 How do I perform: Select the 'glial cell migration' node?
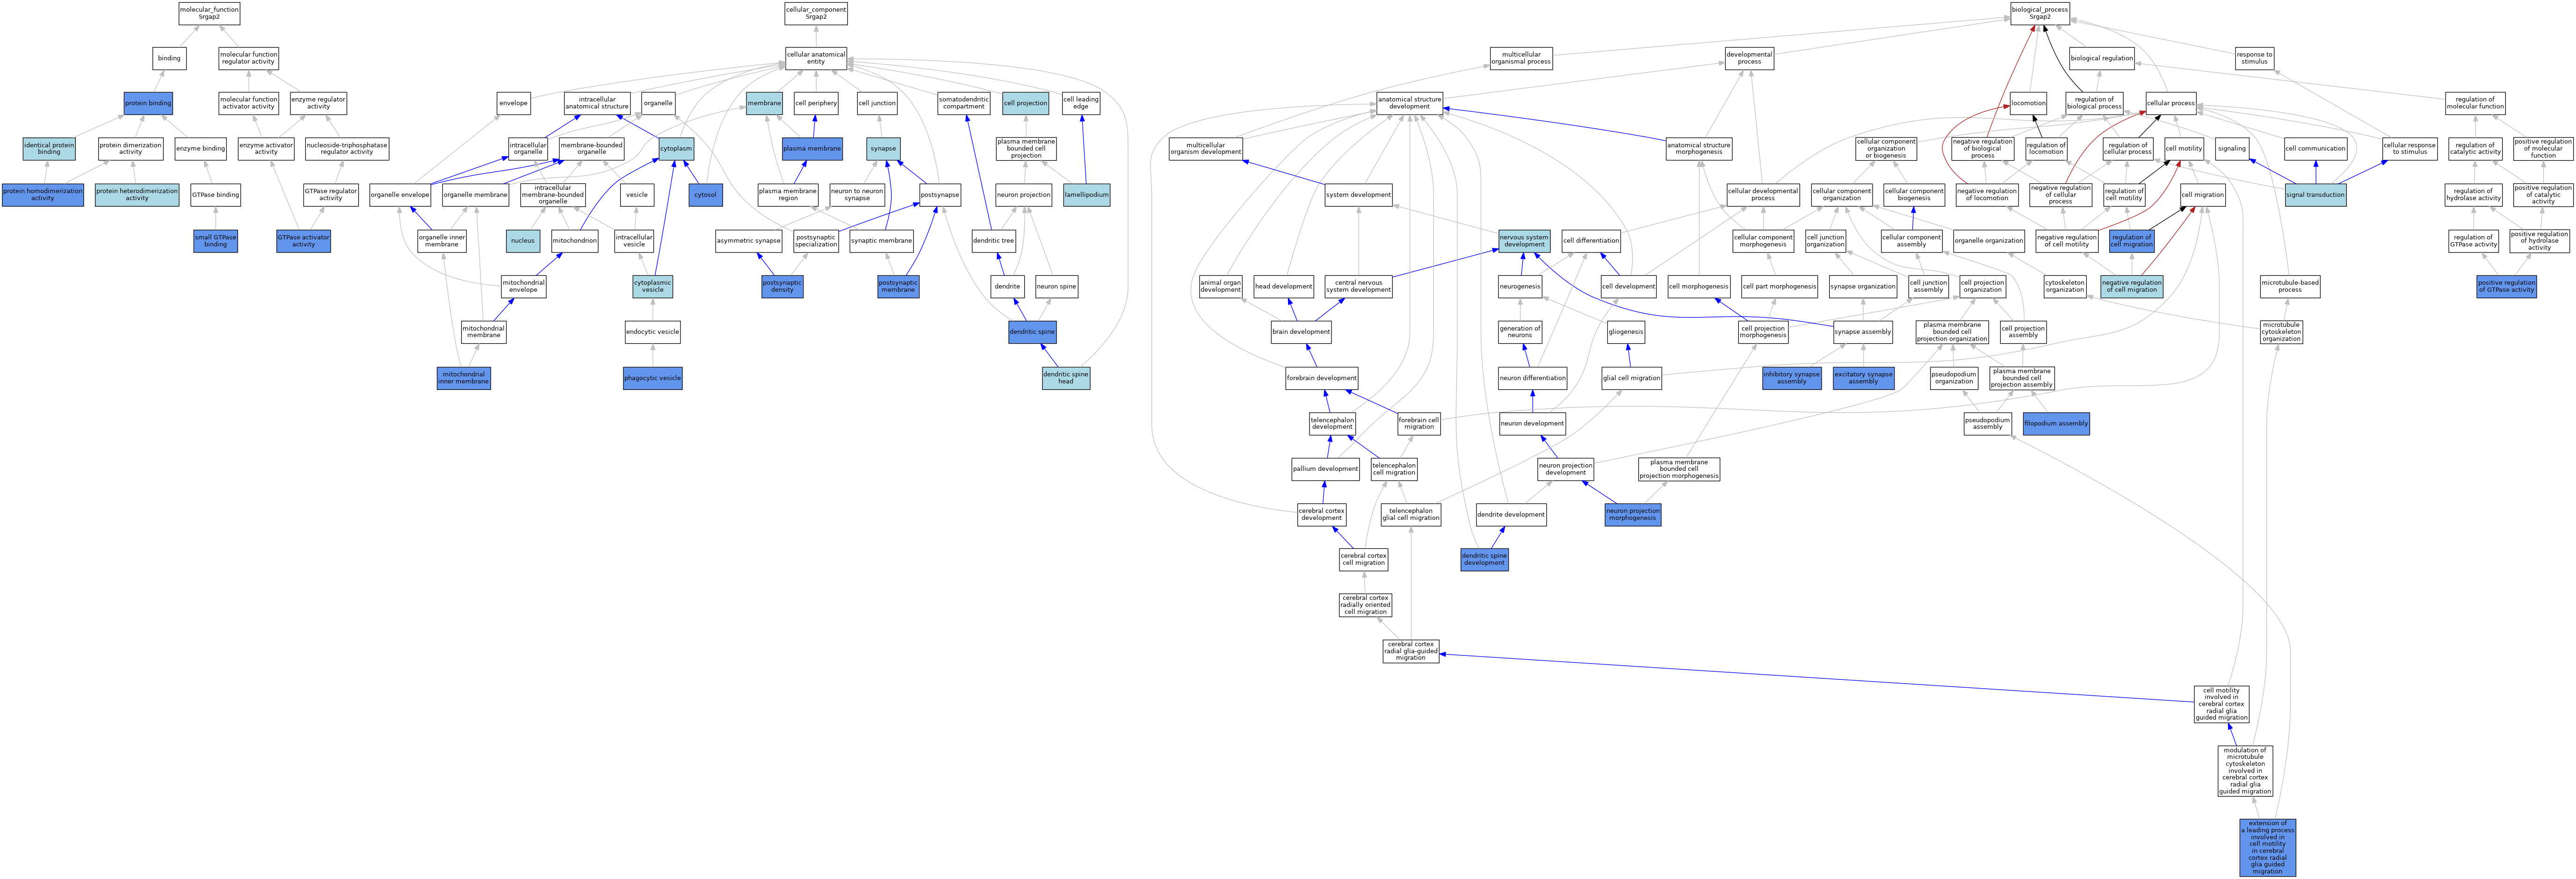click(1631, 378)
